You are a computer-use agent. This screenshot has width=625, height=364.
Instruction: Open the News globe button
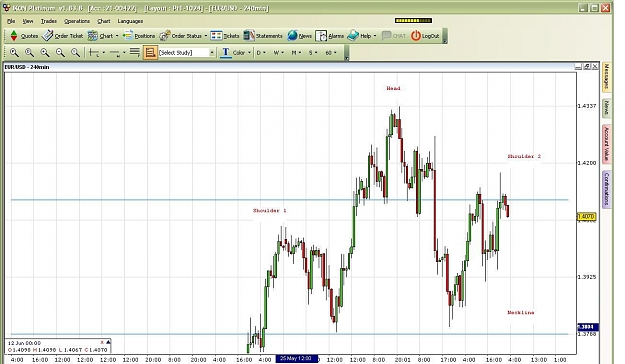(299, 36)
